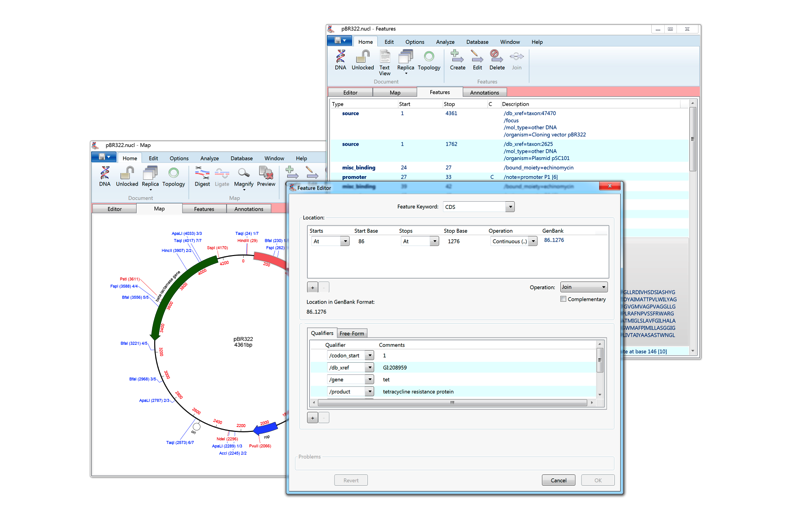800x516 pixels.
Task: Click OK button in Feature Editor
Action: tap(598, 480)
